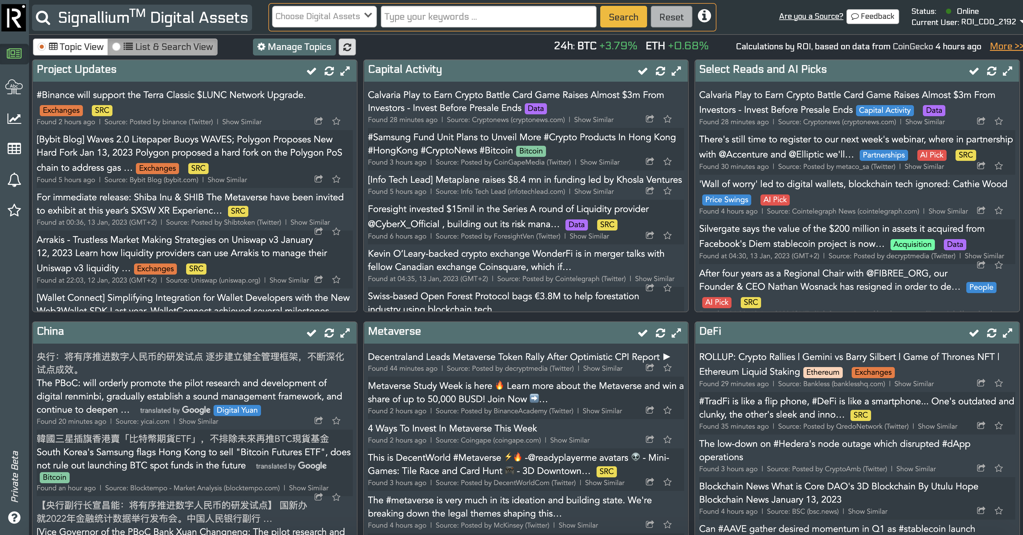The image size is (1023, 535).
Task: Click the Price Swings tag
Action: pos(726,200)
